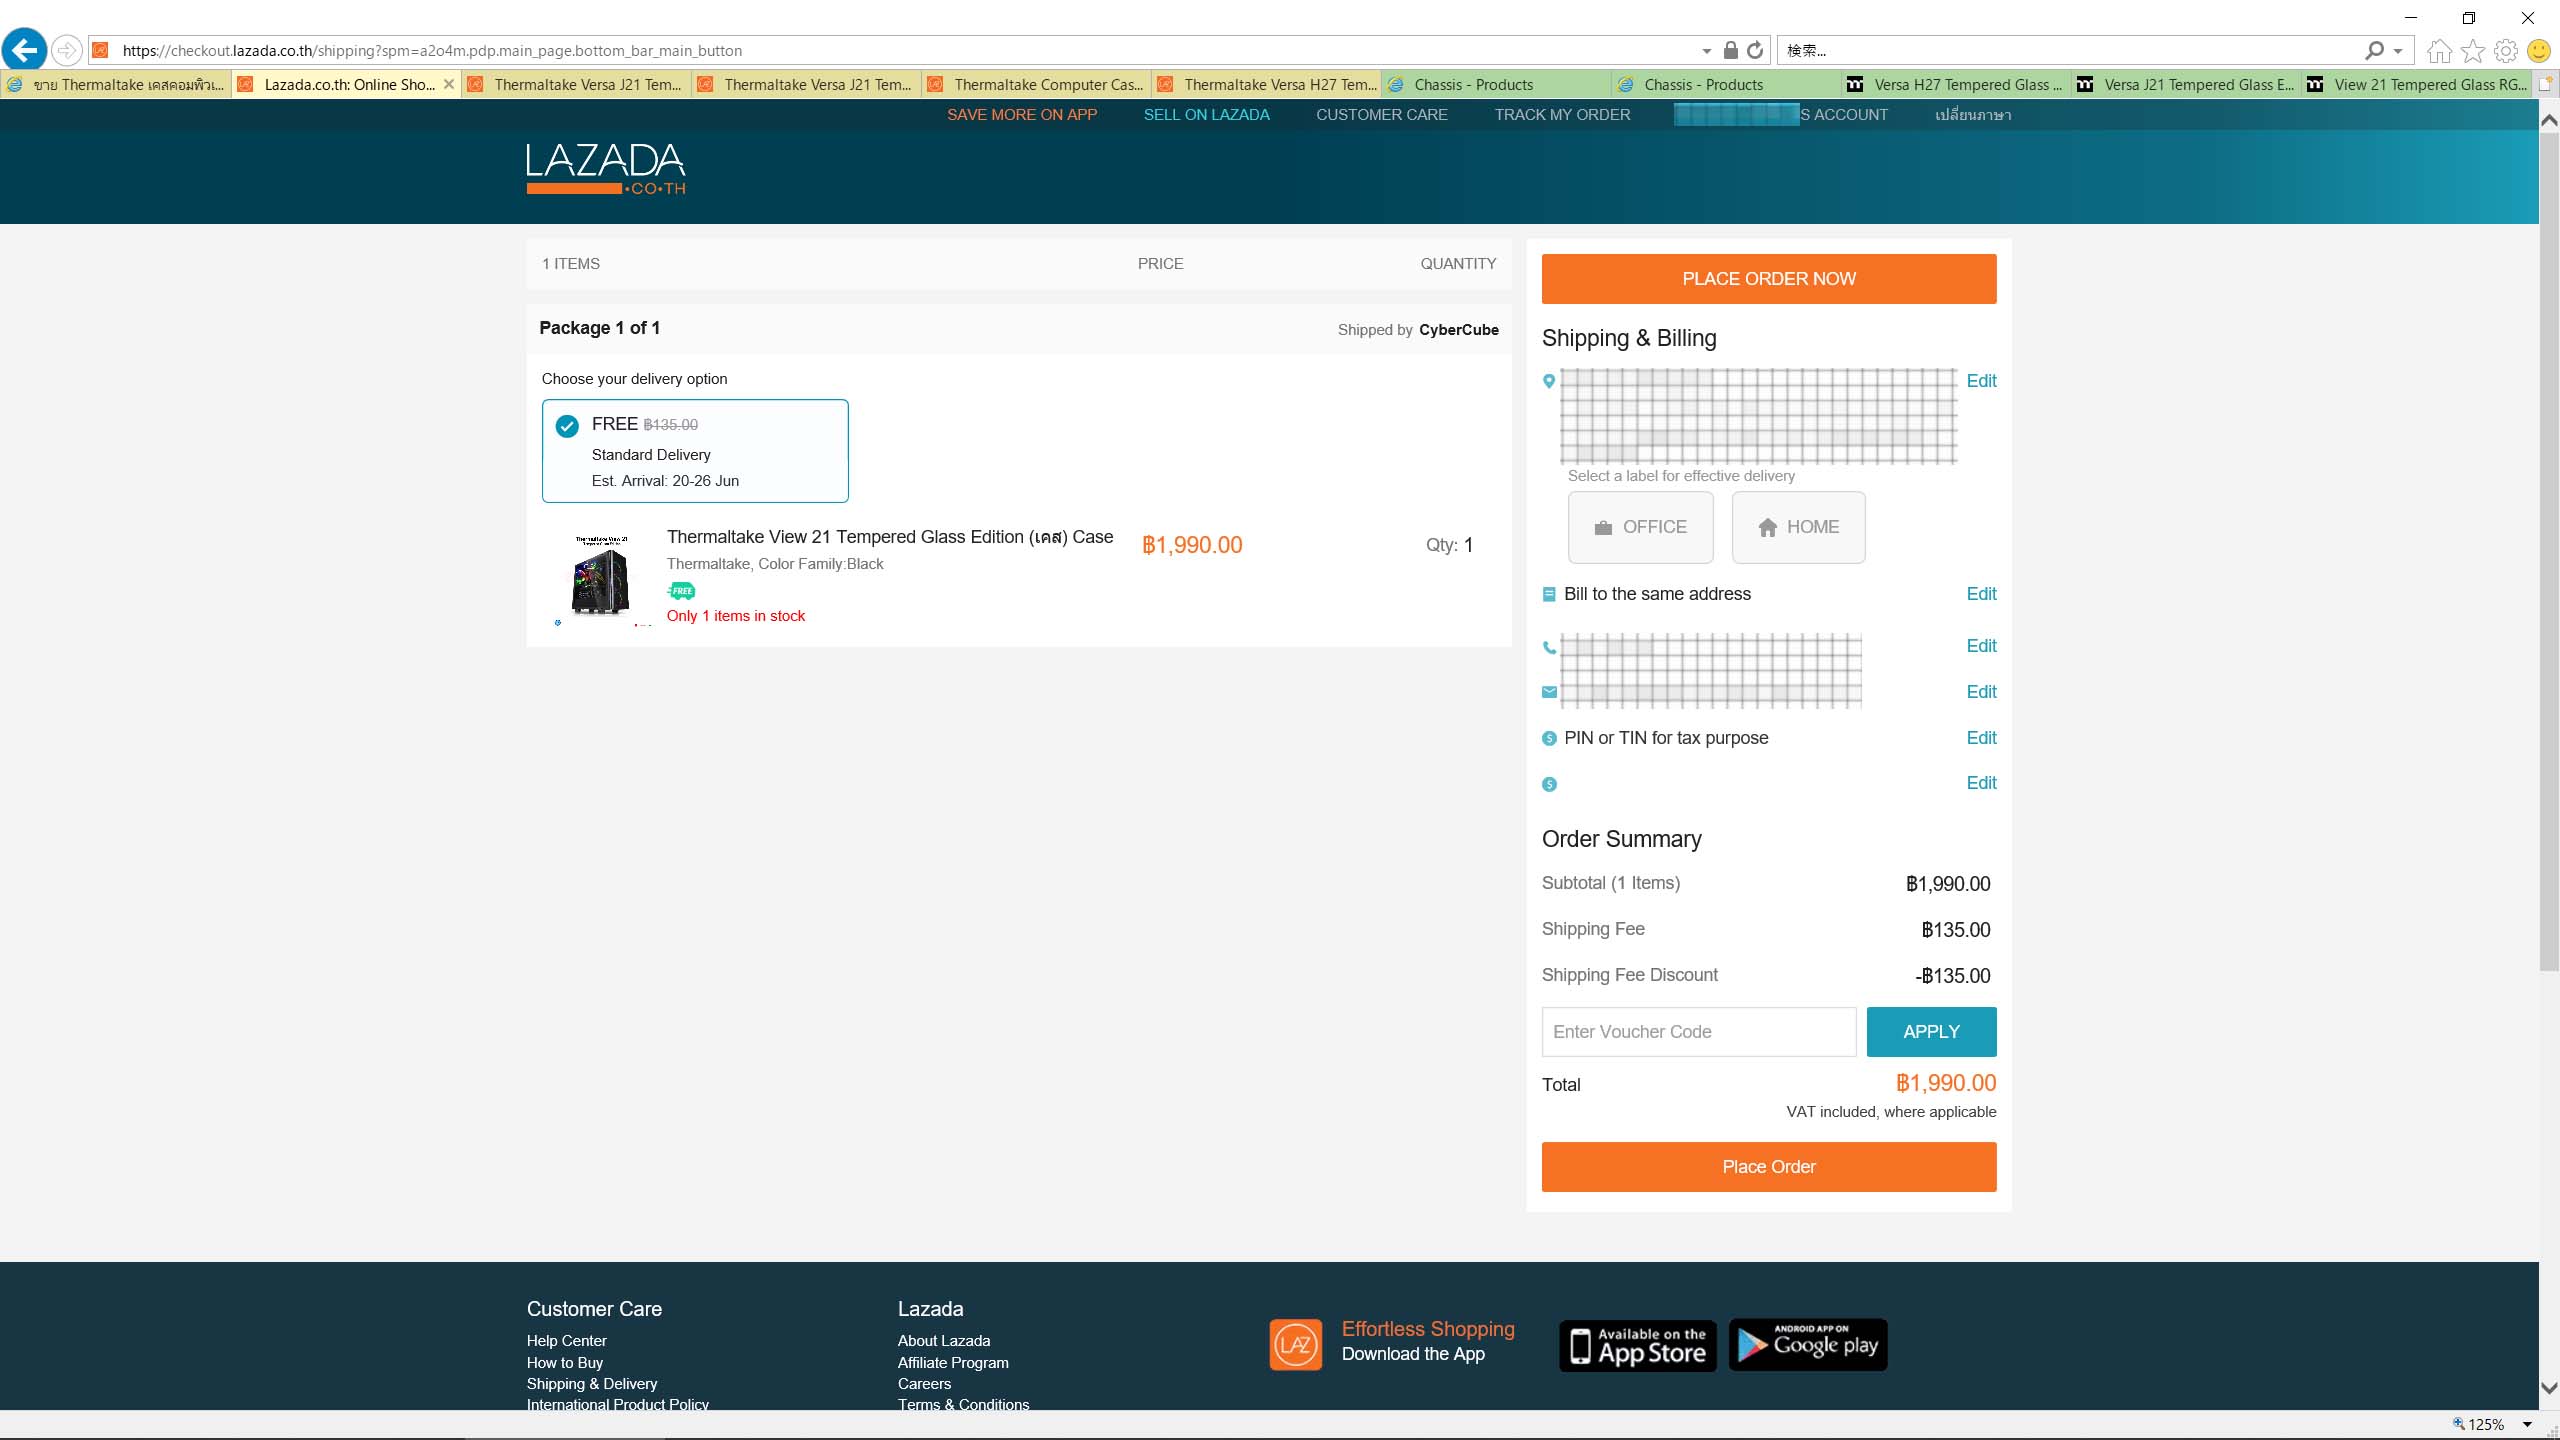Image resolution: width=2560 pixels, height=1440 pixels.
Task: Switch to Thermaltake Computer Cas... tab
Action: pyautogui.click(x=1036, y=84)
